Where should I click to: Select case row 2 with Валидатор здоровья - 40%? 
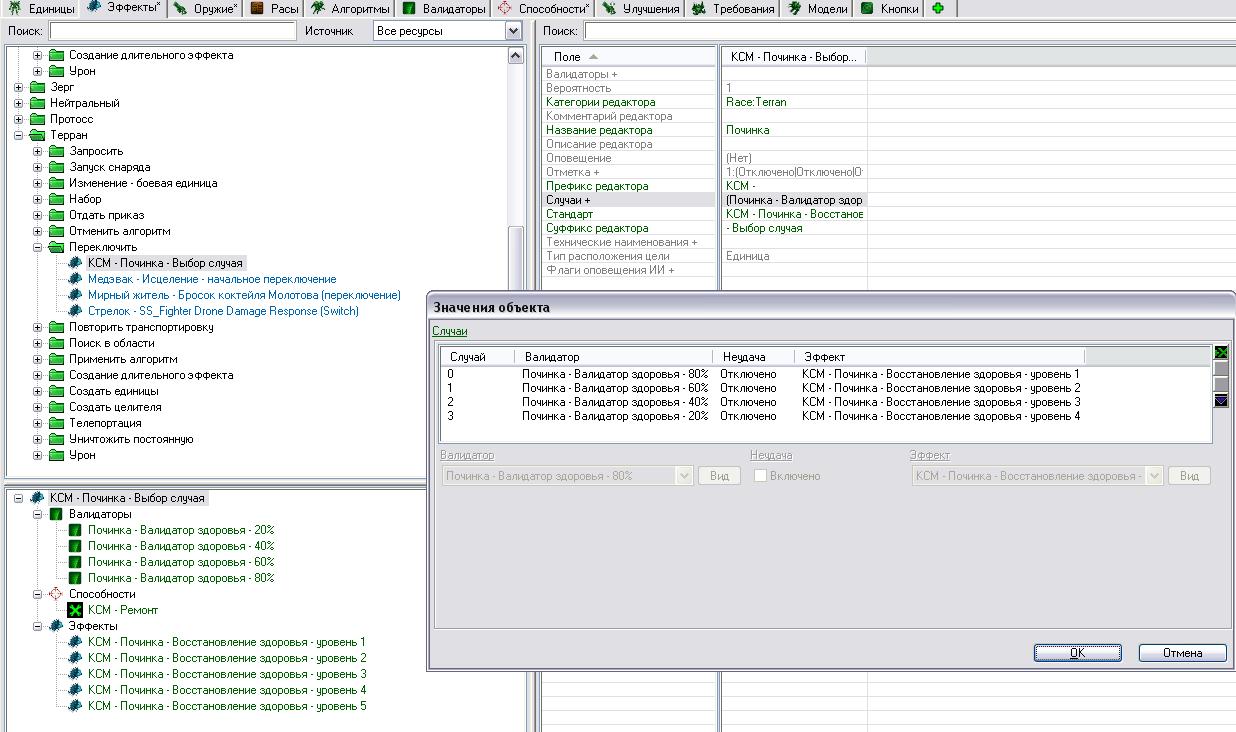(x=826, y=402)
